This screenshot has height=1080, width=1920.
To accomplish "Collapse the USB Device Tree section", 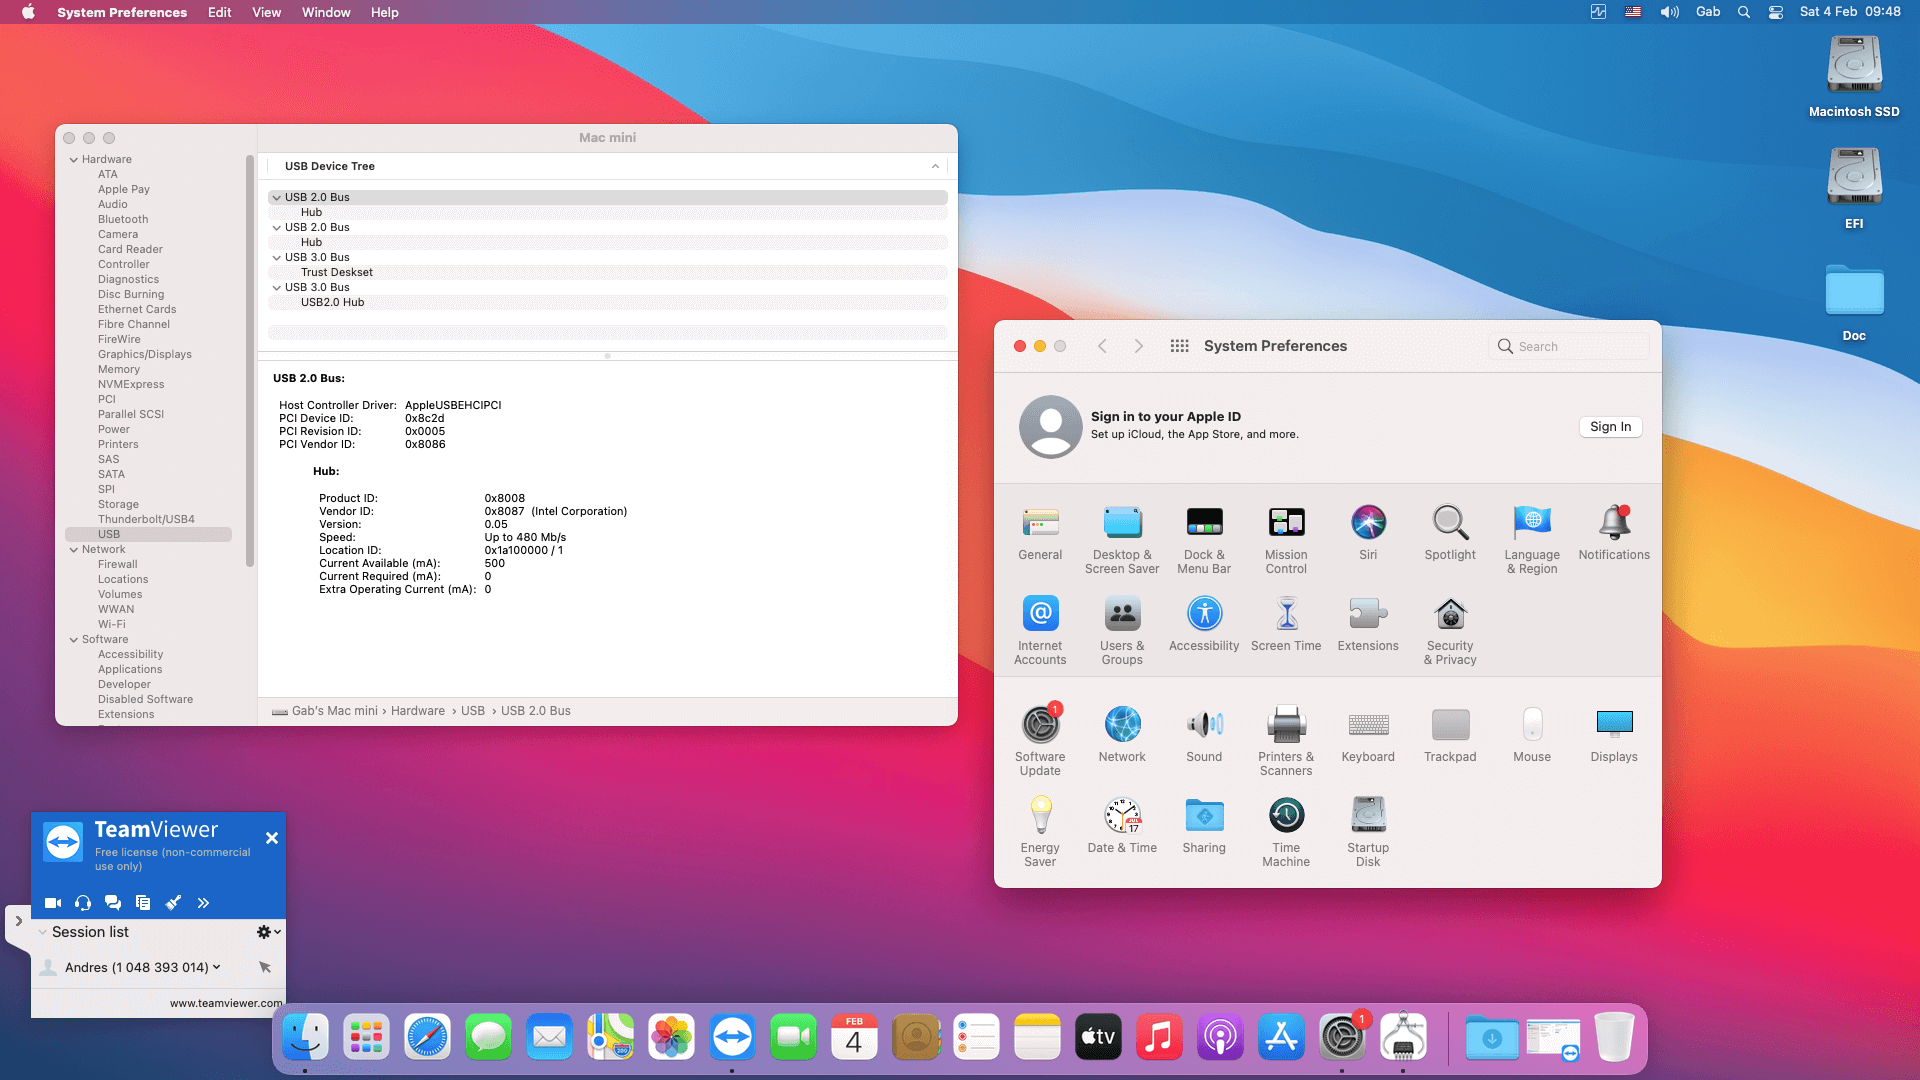I will point(935,166).
